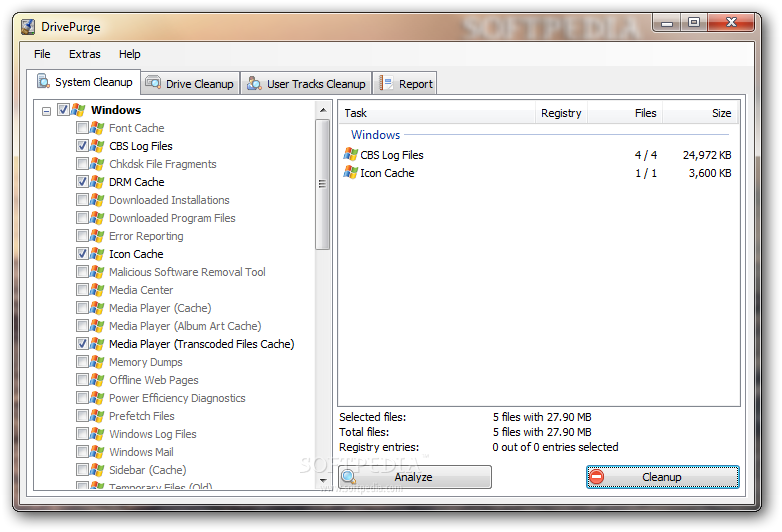The image size is (782, 532).
Task: Click the tree list scrollbar thumb
Action: 323,184
